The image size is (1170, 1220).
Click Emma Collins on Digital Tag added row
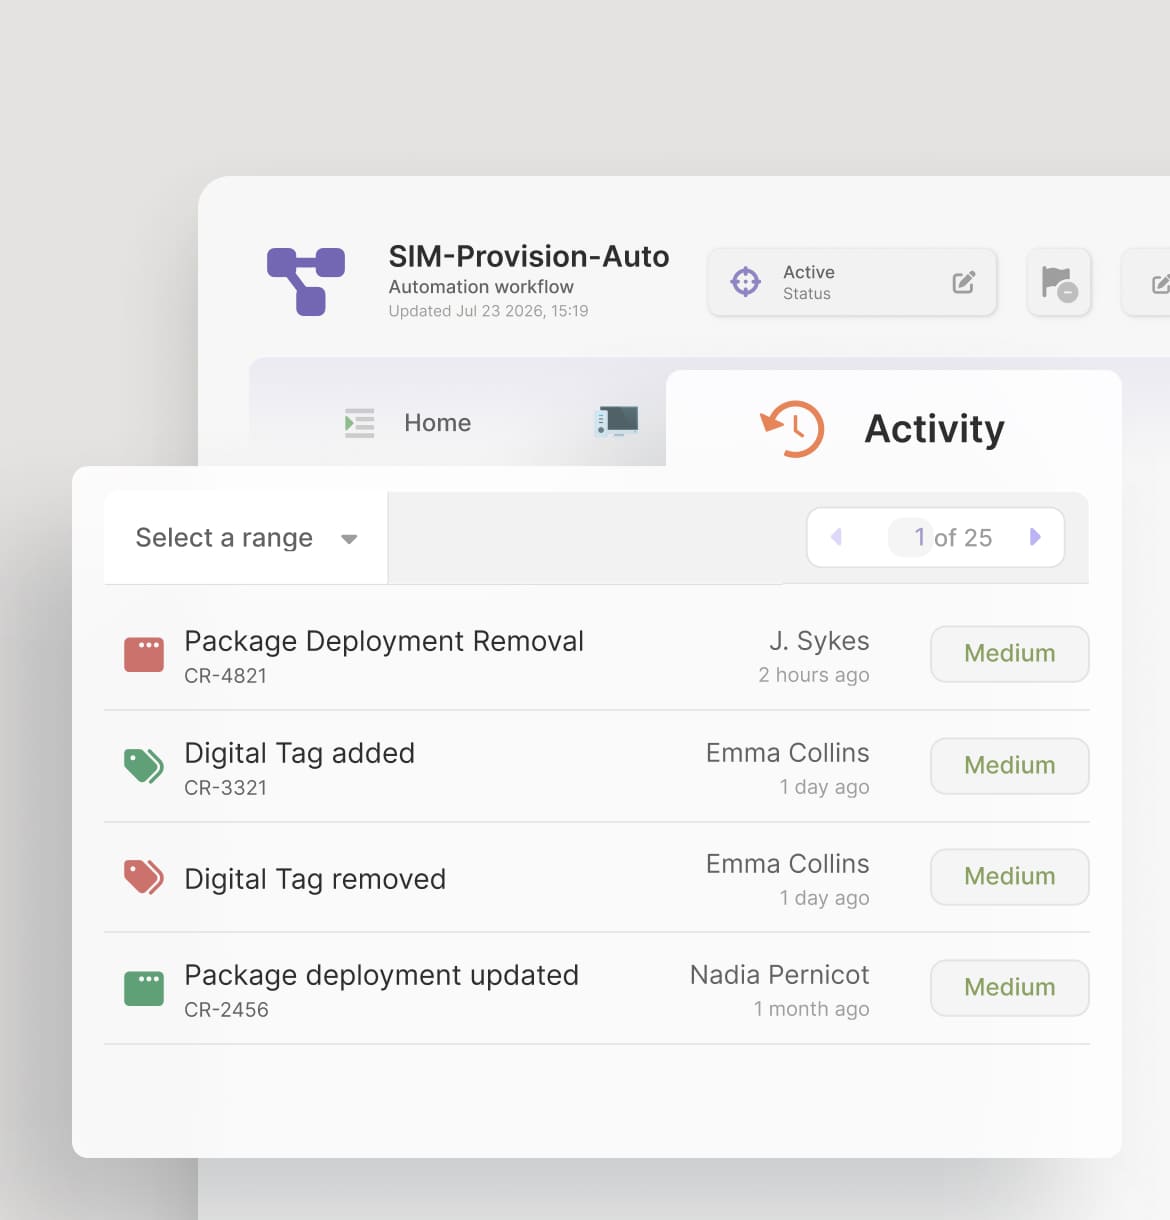(x=787, y=753)
